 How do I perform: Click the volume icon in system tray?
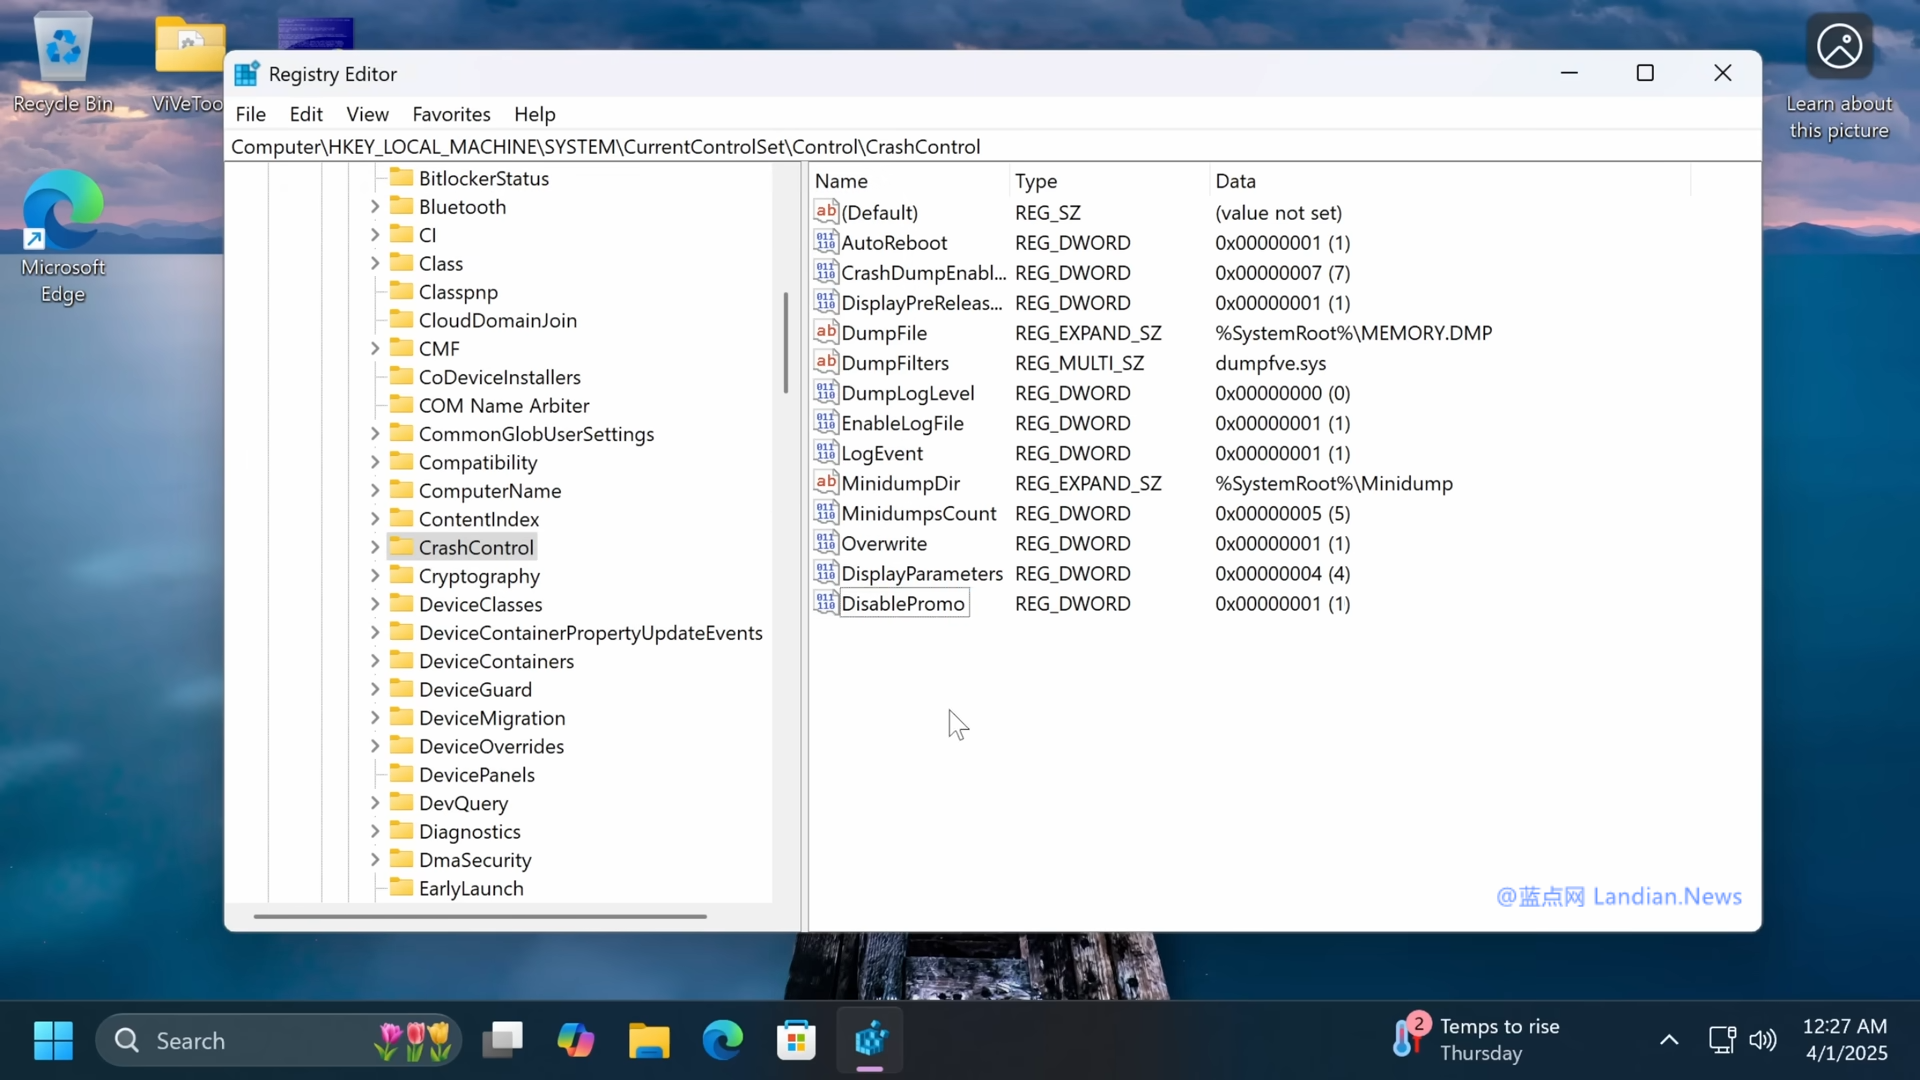tap(1763, 1040)
